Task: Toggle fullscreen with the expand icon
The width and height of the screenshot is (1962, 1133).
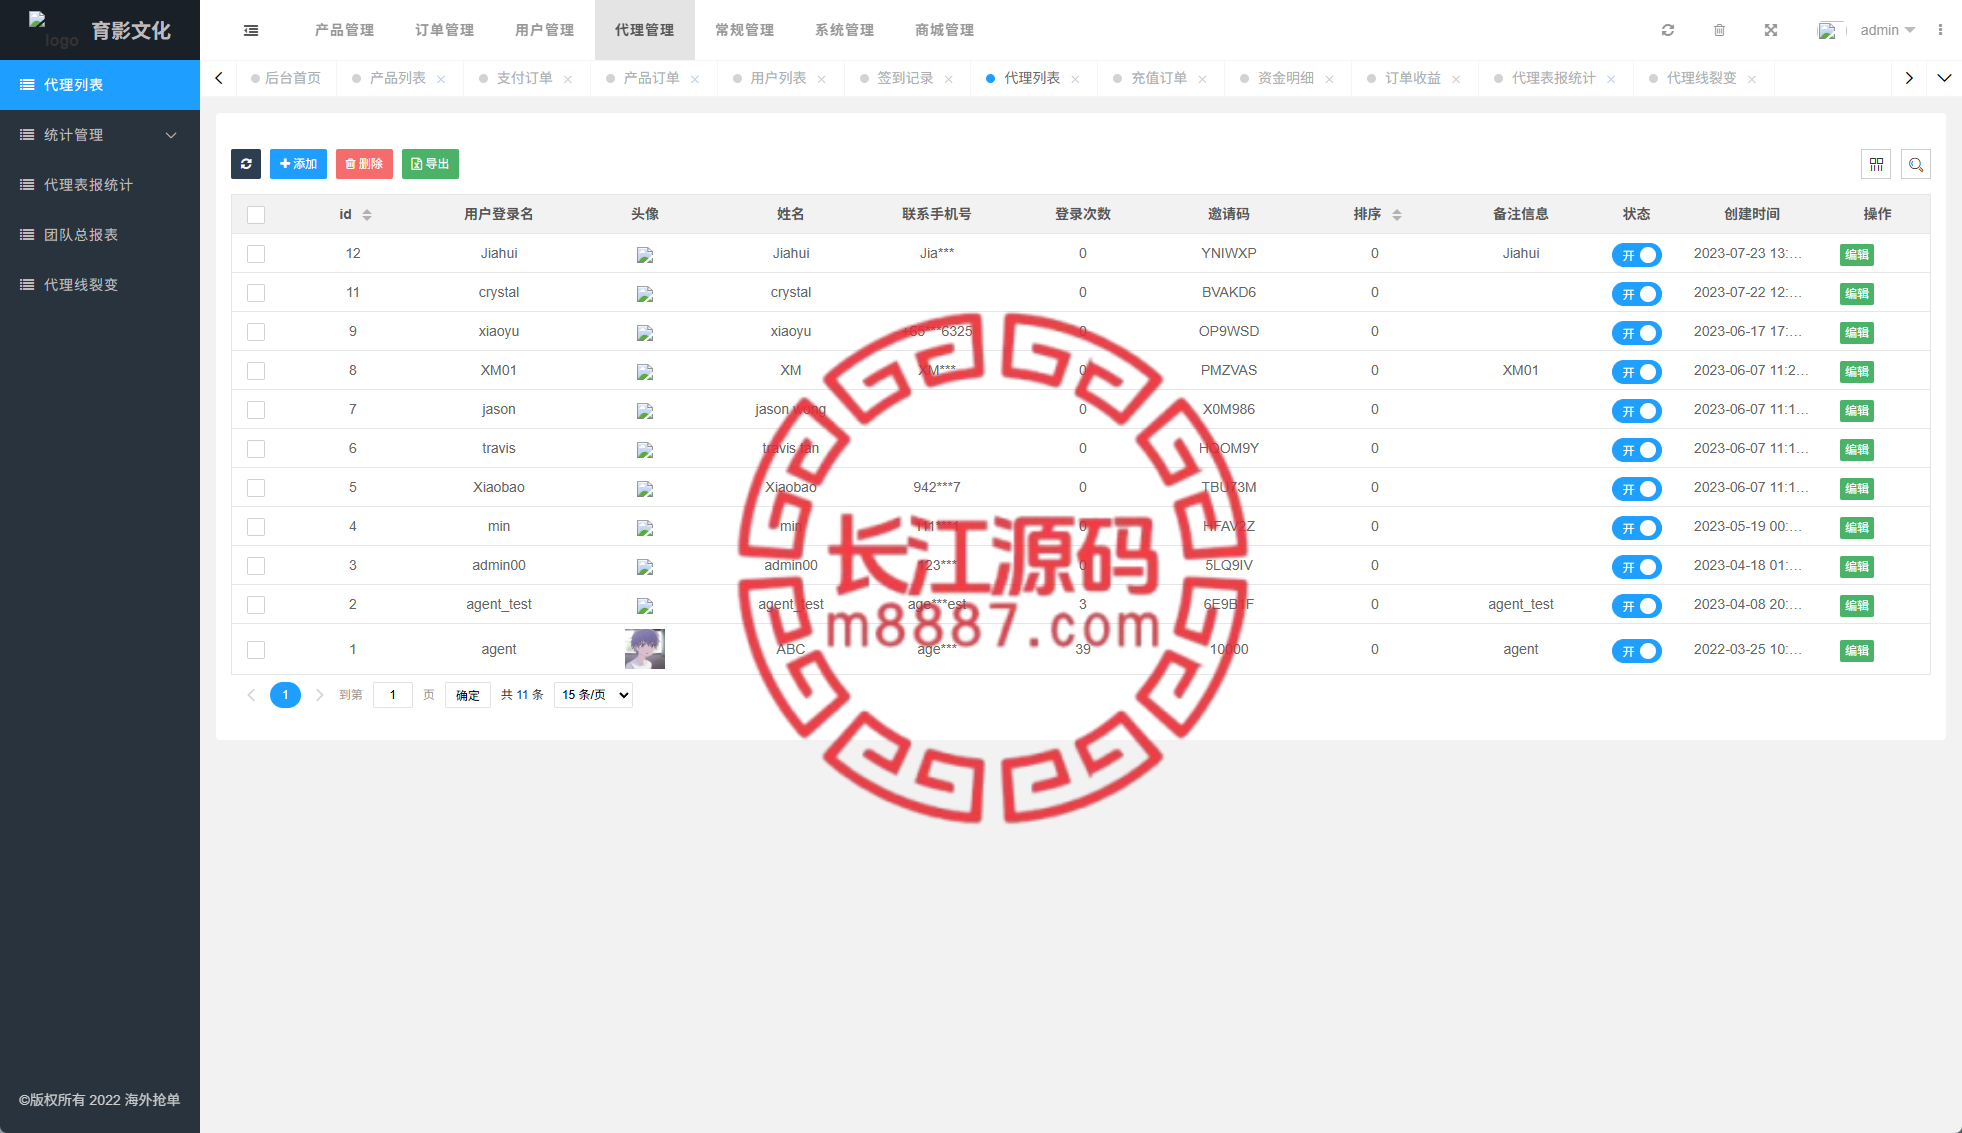Action: coord(1771,30)
